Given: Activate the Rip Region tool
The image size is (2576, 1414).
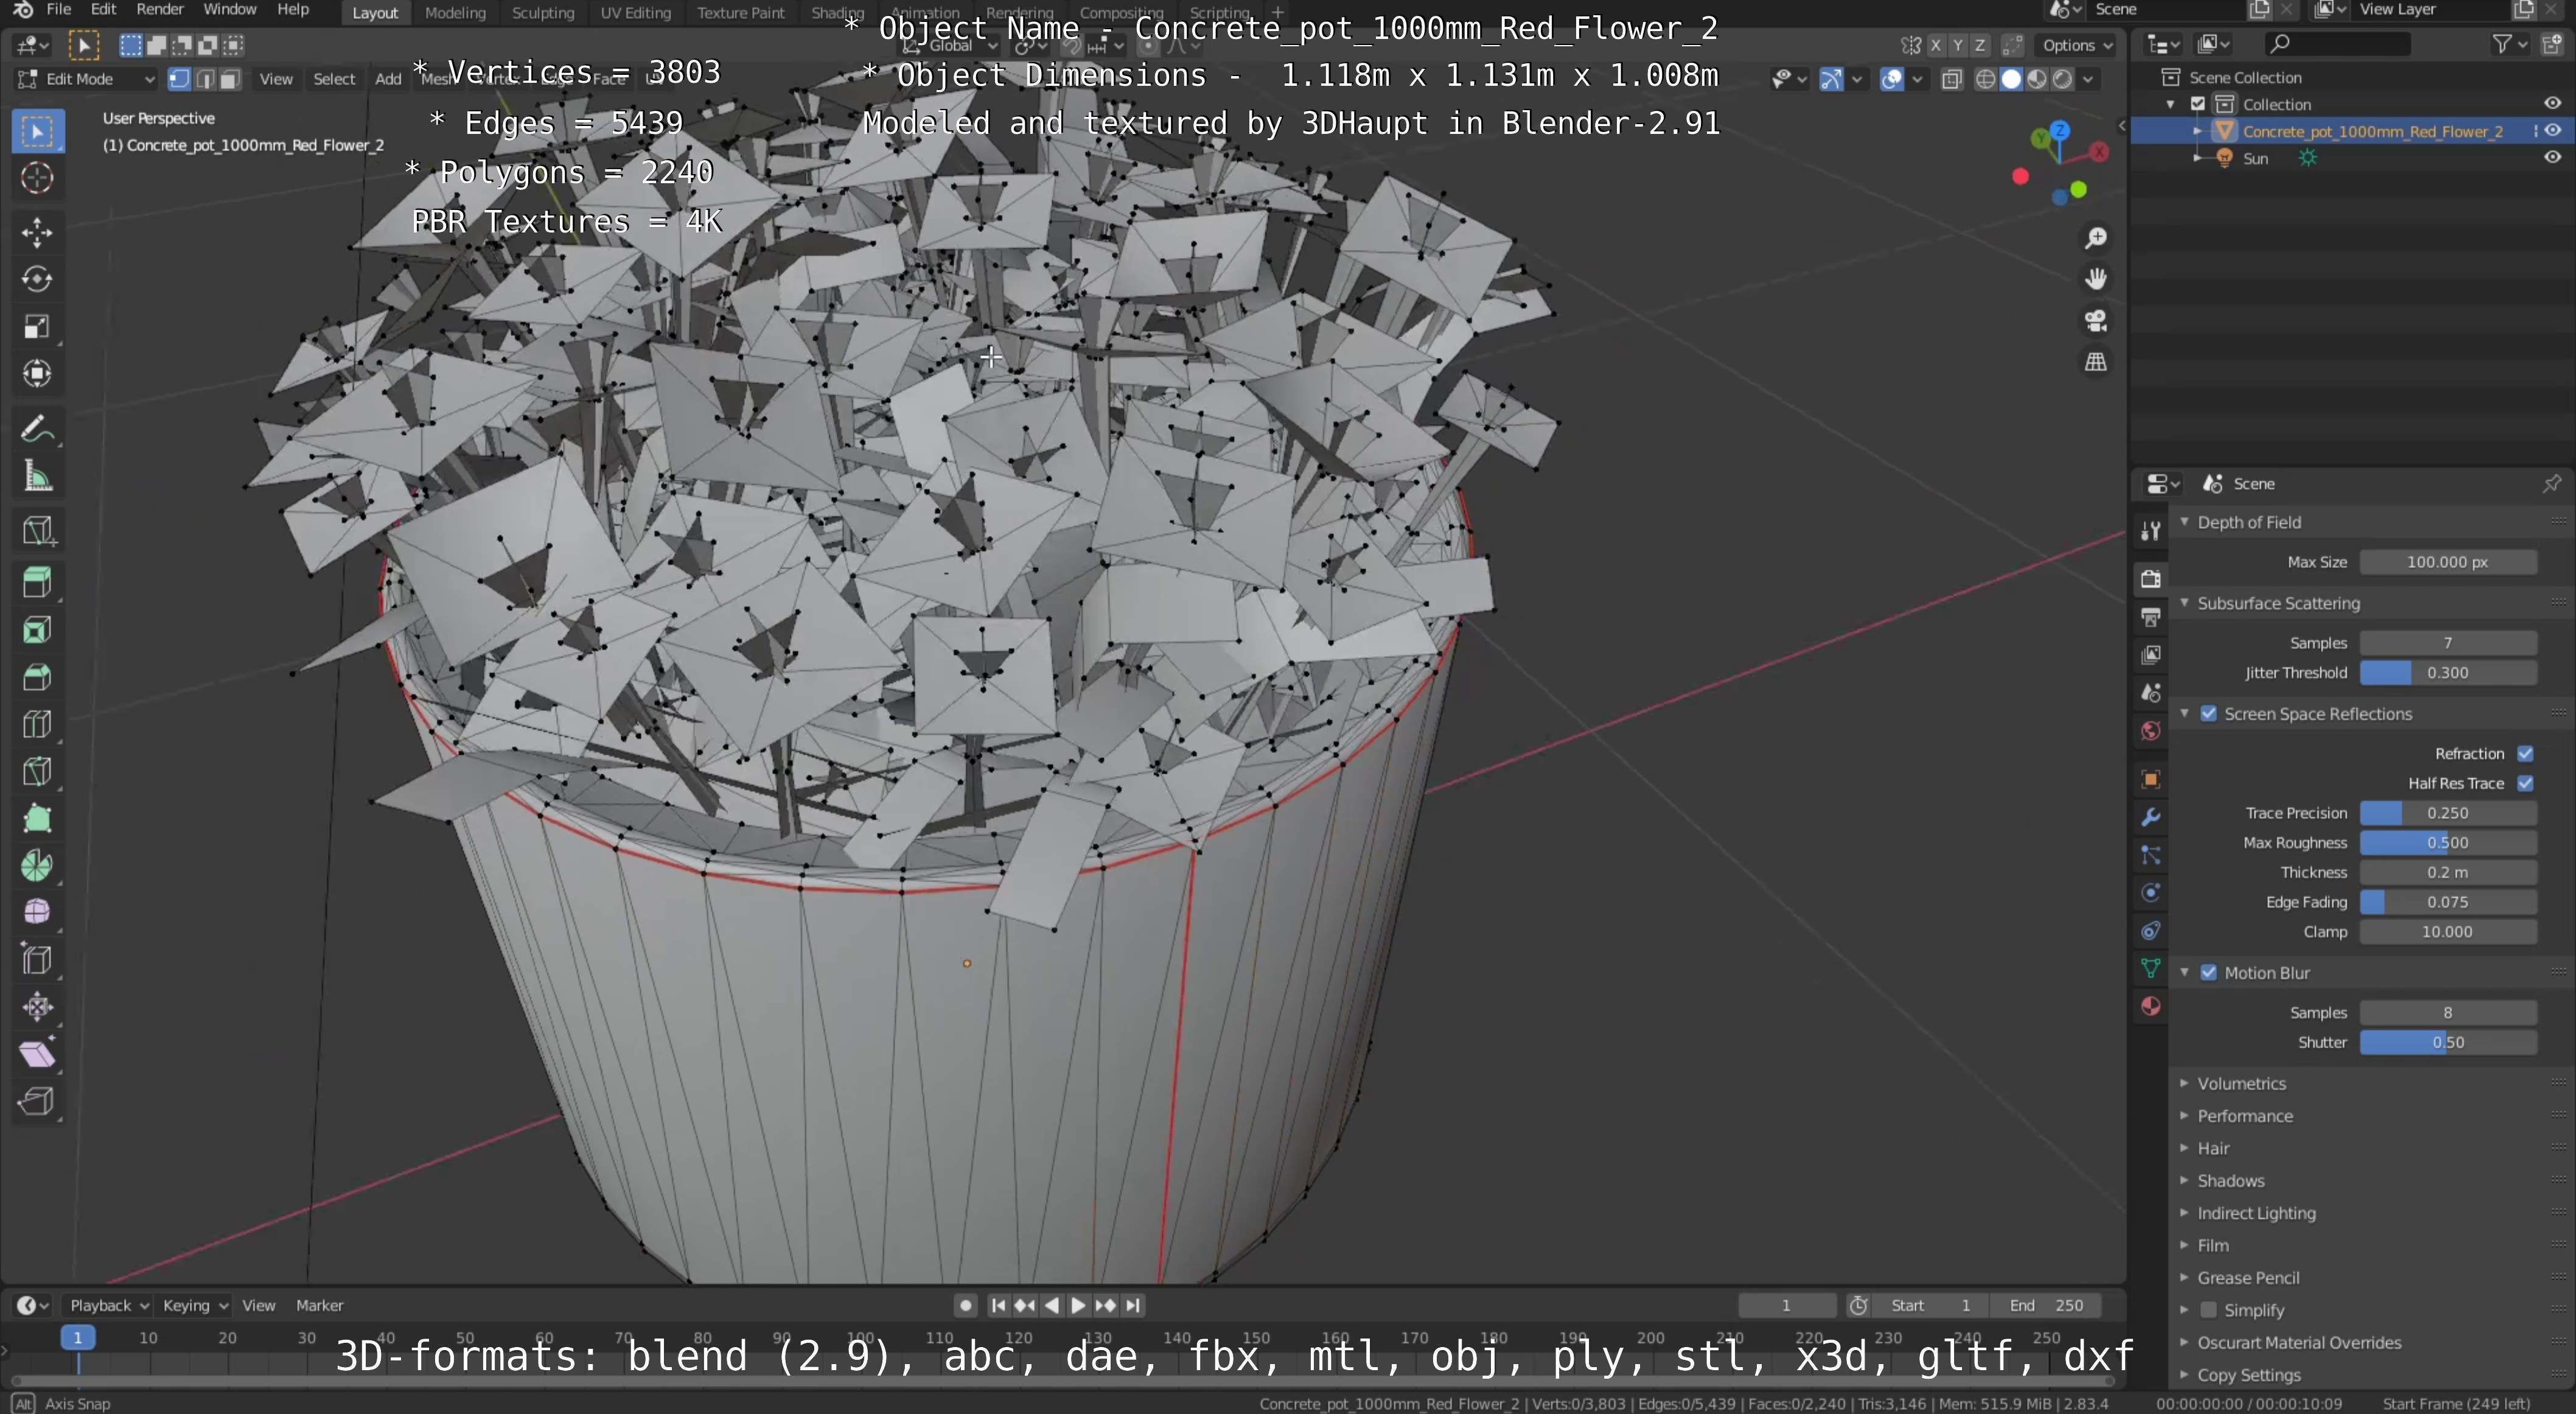Looking at the screenshot, I should [38, 1101].
